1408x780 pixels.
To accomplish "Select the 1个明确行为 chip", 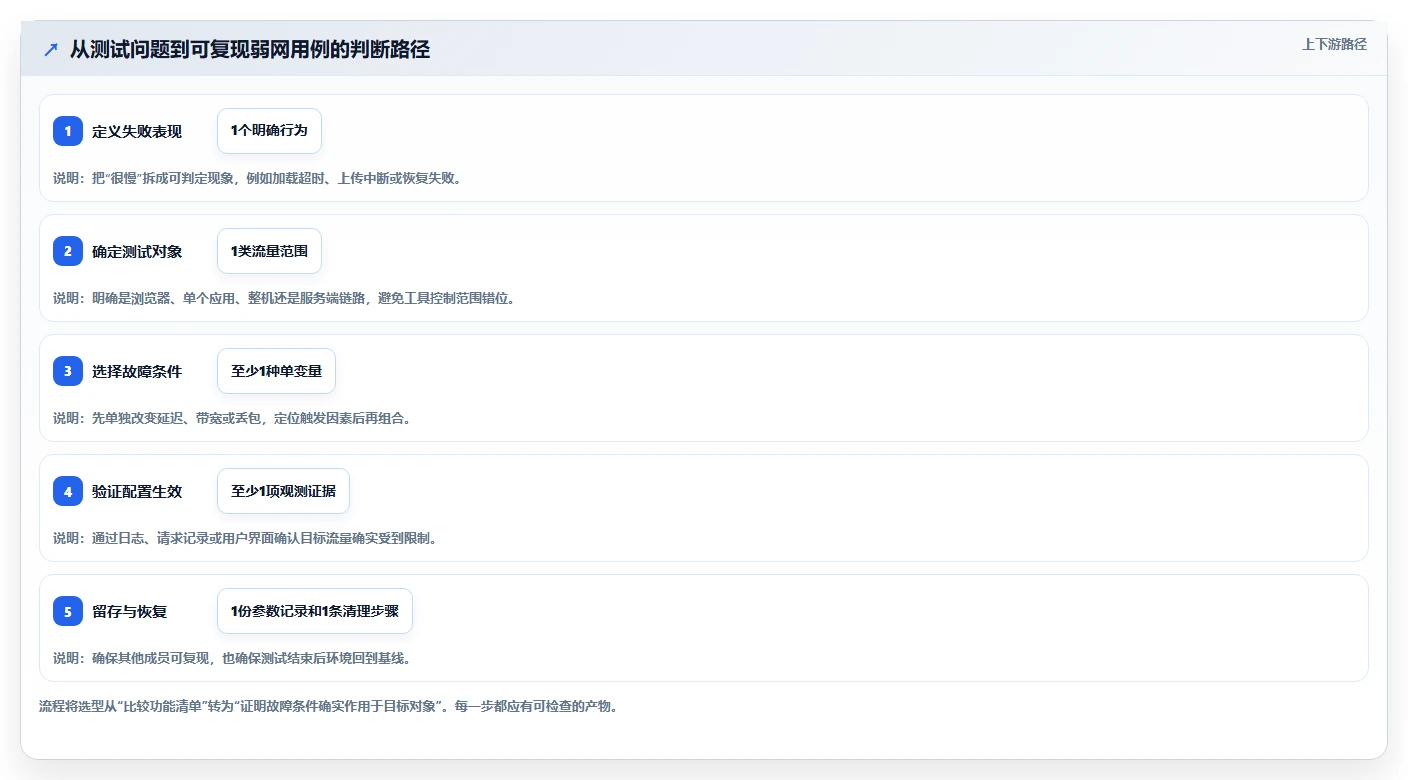I will (x=269, y=131).
